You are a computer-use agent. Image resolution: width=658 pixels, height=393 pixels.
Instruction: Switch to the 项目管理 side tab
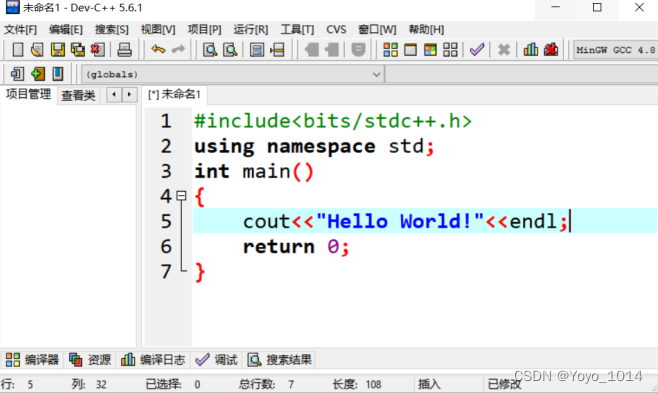tap(28, 94)
